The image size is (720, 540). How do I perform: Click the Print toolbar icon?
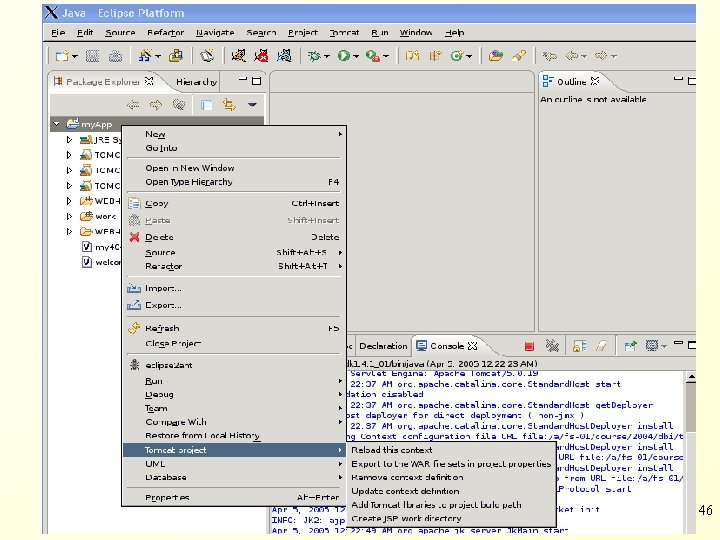(115, 56)
